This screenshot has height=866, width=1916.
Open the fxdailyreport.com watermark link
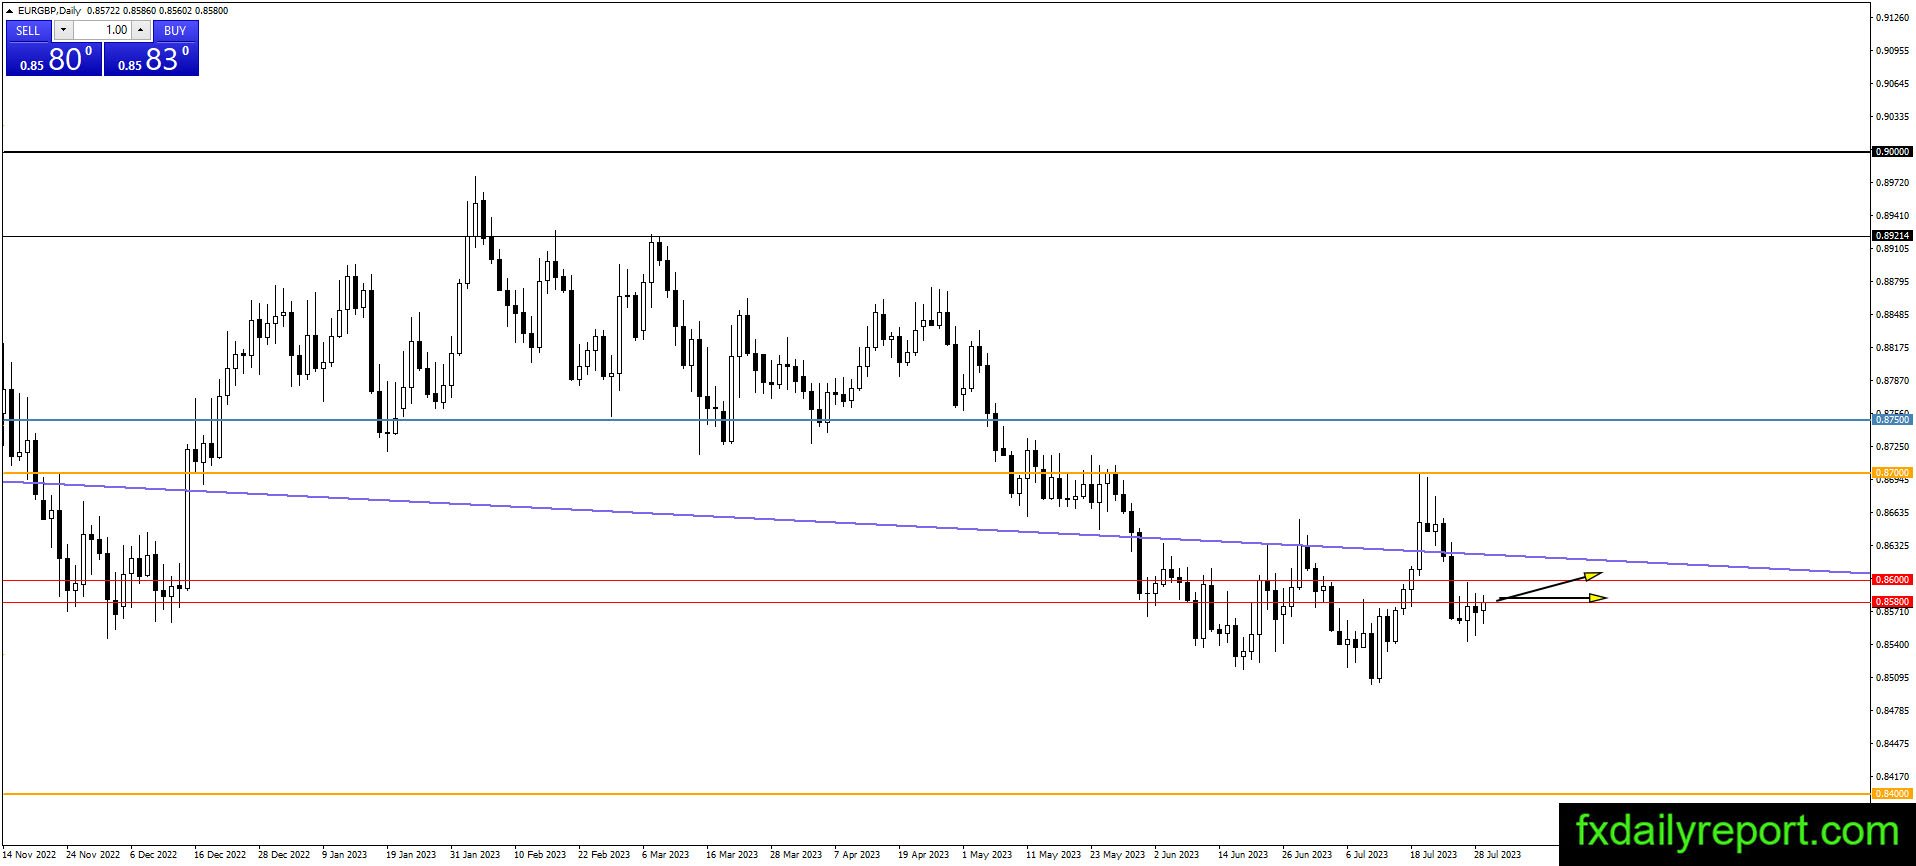(1737, 832)
